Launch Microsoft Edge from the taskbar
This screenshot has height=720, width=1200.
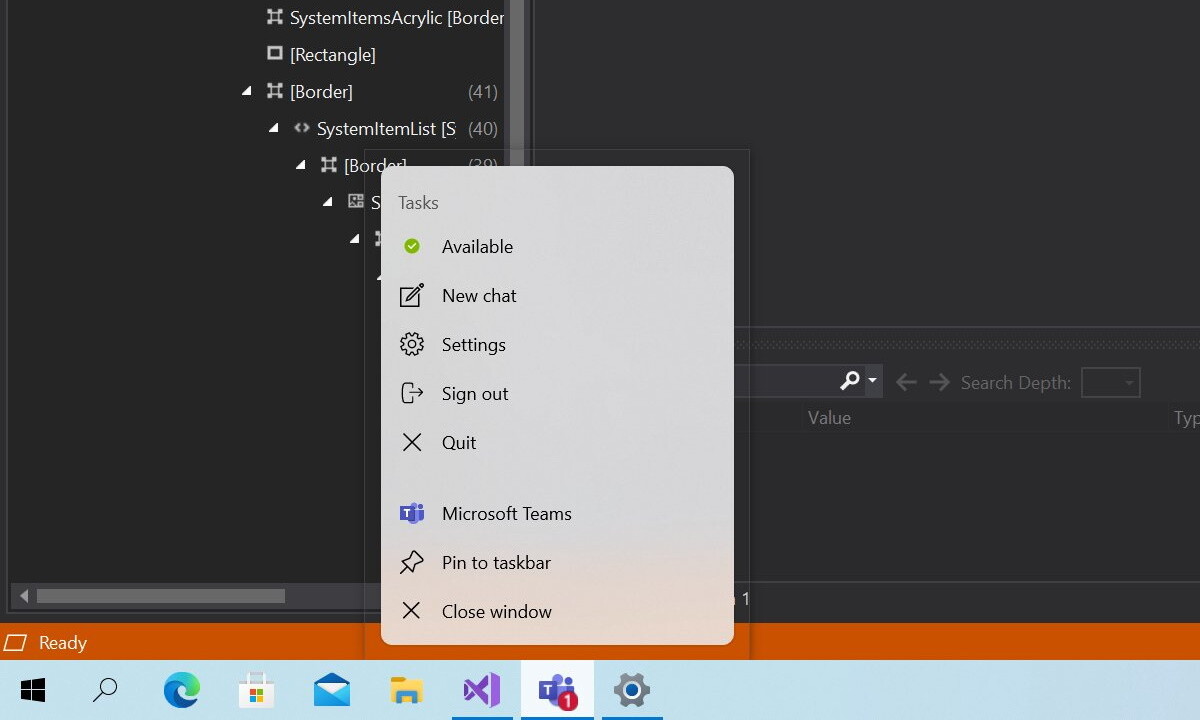point(181,690)
